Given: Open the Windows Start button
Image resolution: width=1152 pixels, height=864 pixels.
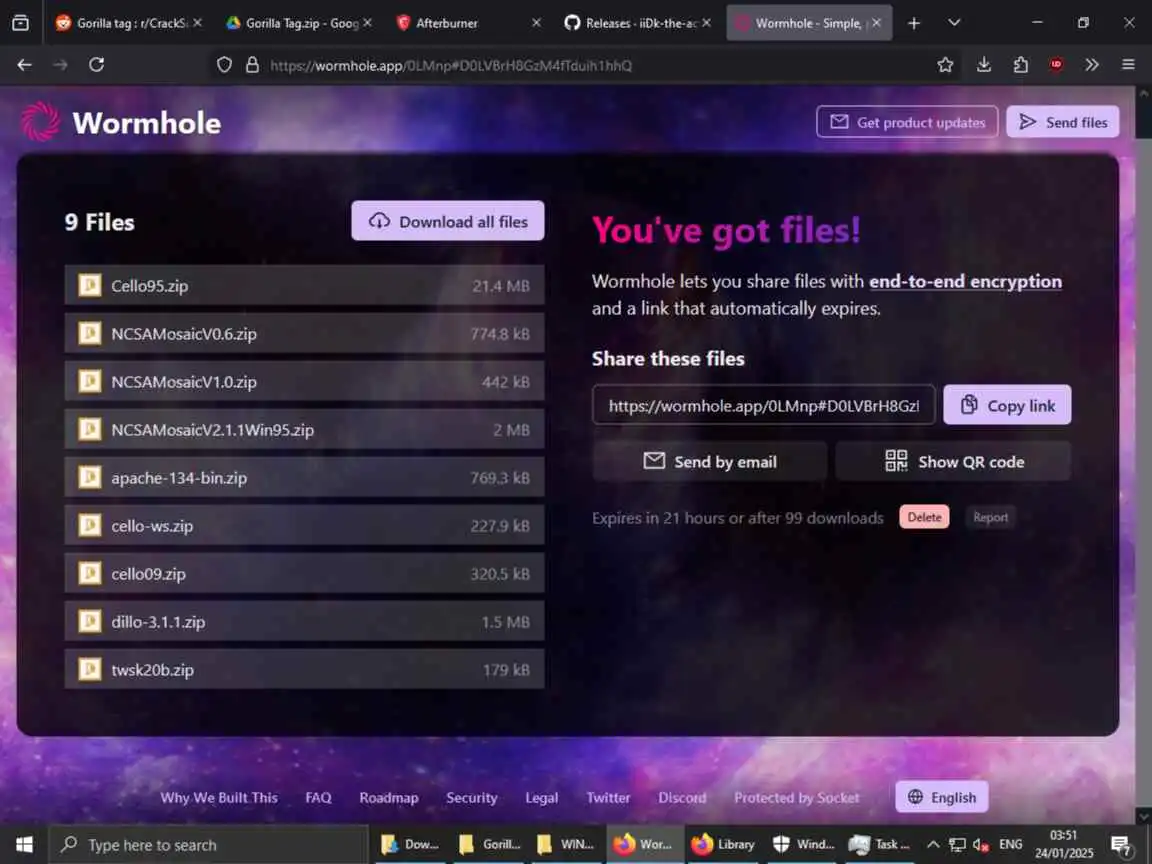Looking at the screenshot, I should 24,844.
